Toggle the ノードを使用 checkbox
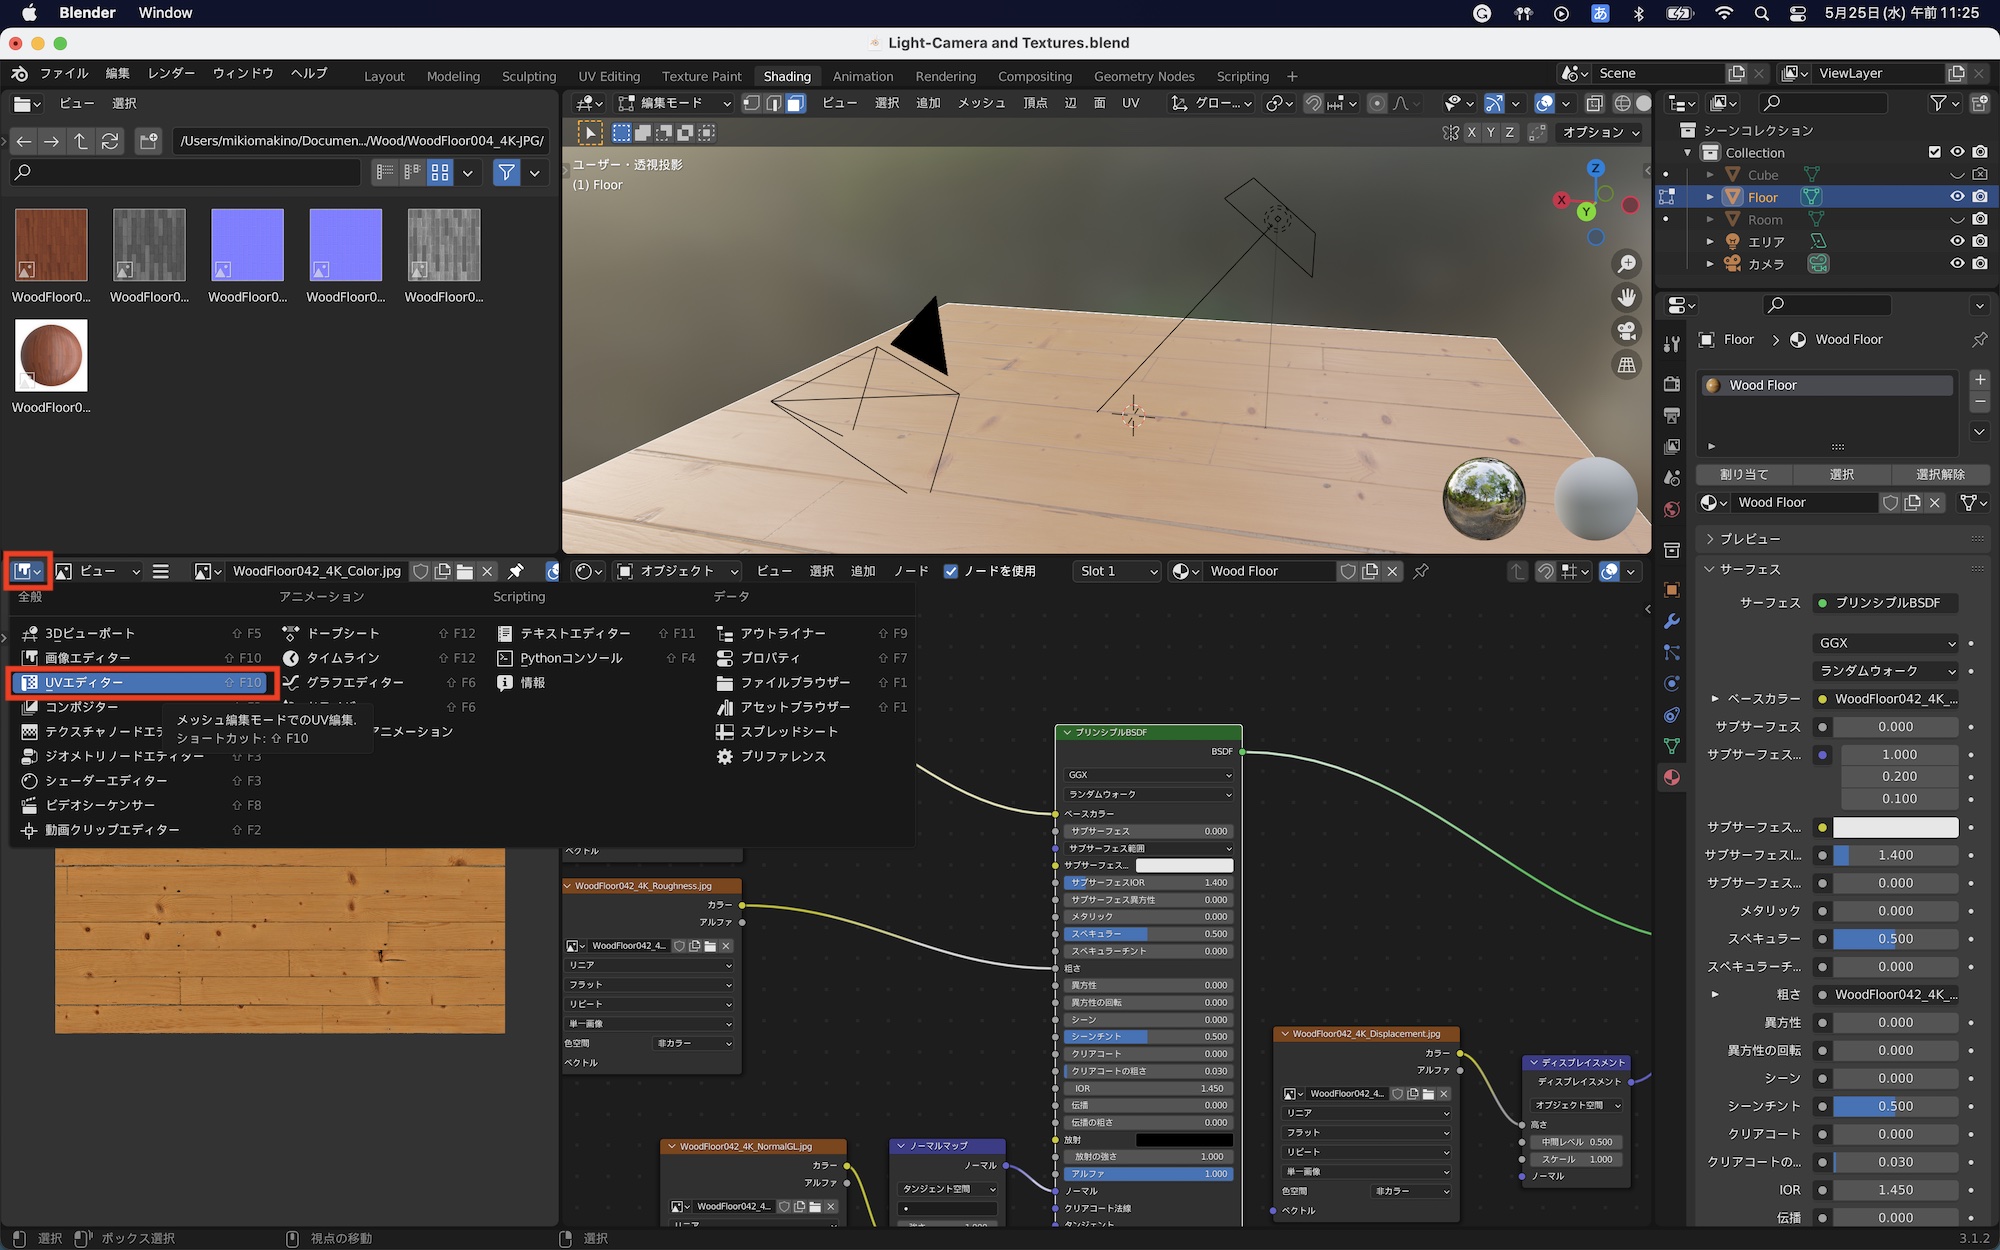Viewport: 2000px width, 1250px height. tap(951, 571)
